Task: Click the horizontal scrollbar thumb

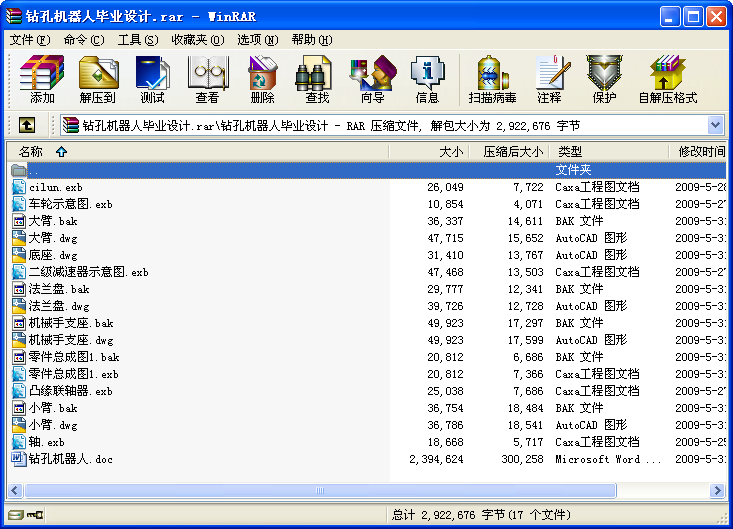Action: (320, 490)
